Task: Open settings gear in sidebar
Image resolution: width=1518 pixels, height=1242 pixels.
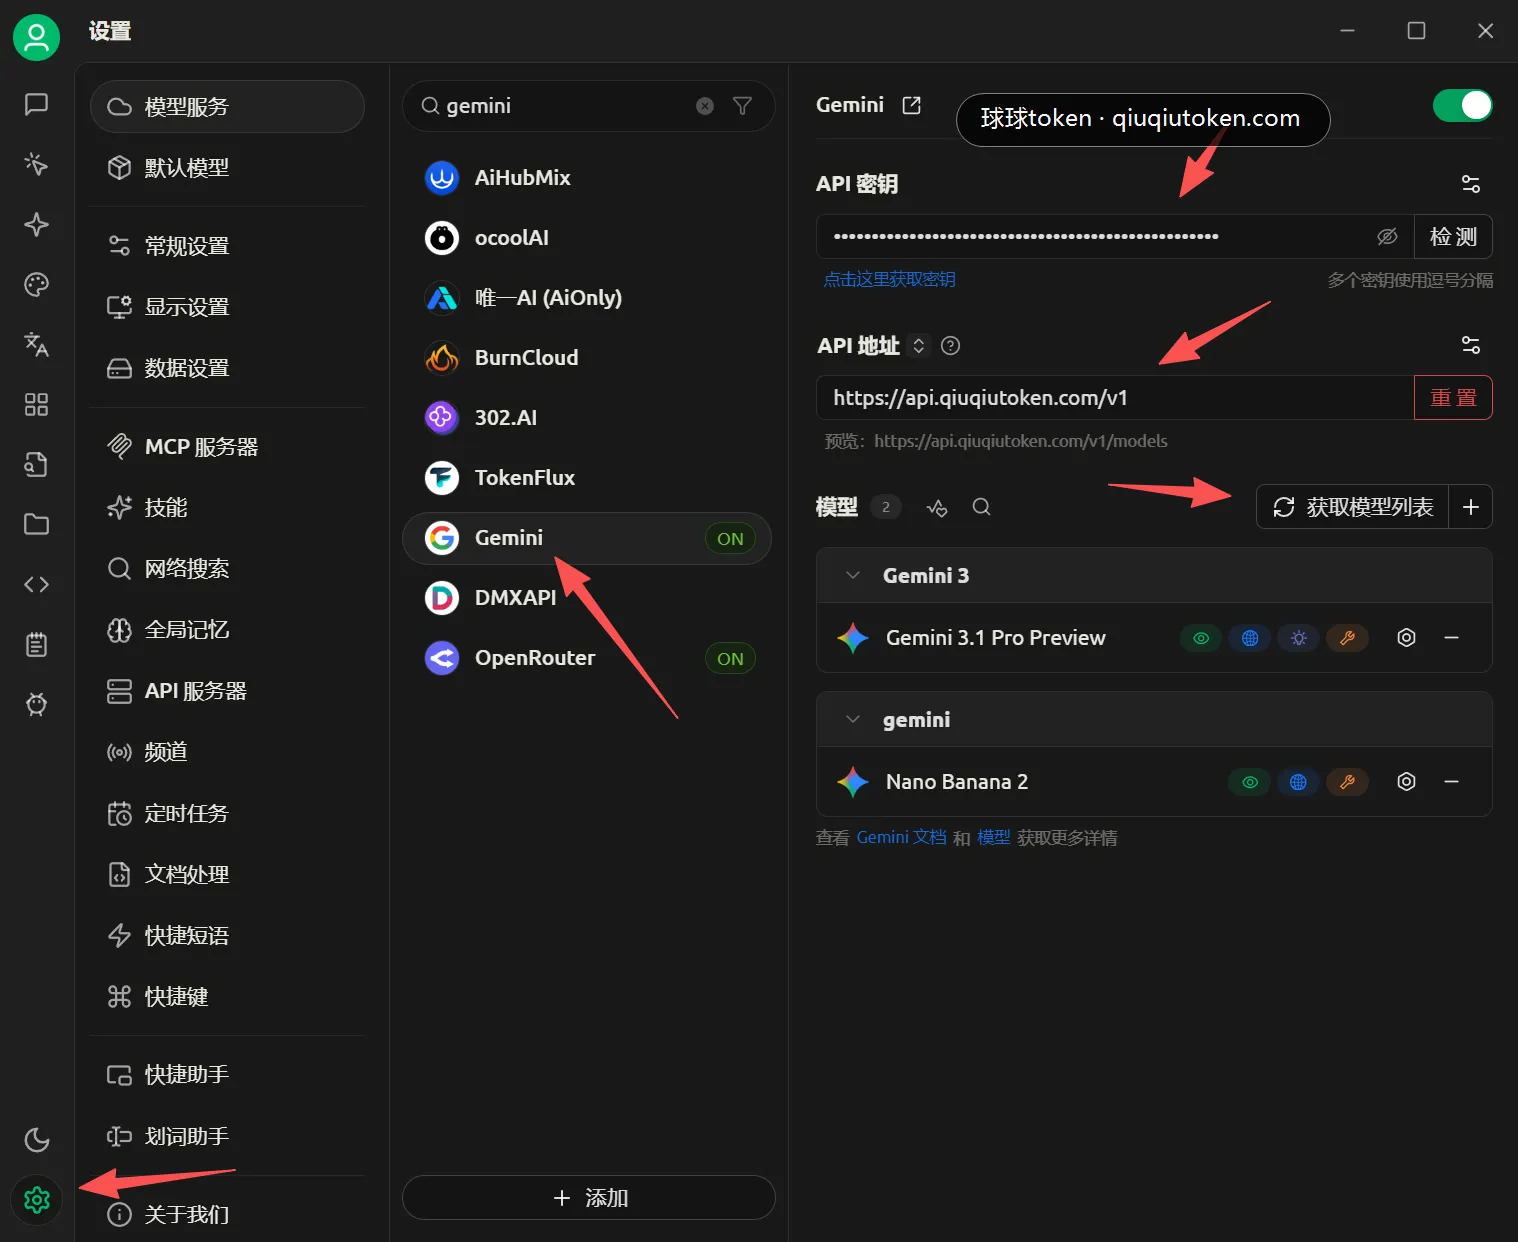Action: pos(36,1199)
